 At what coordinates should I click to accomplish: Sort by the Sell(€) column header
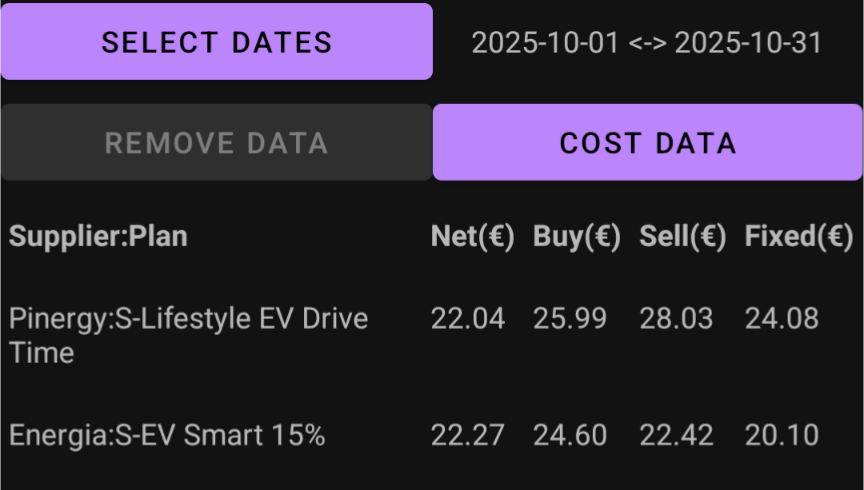coord(683,236)
